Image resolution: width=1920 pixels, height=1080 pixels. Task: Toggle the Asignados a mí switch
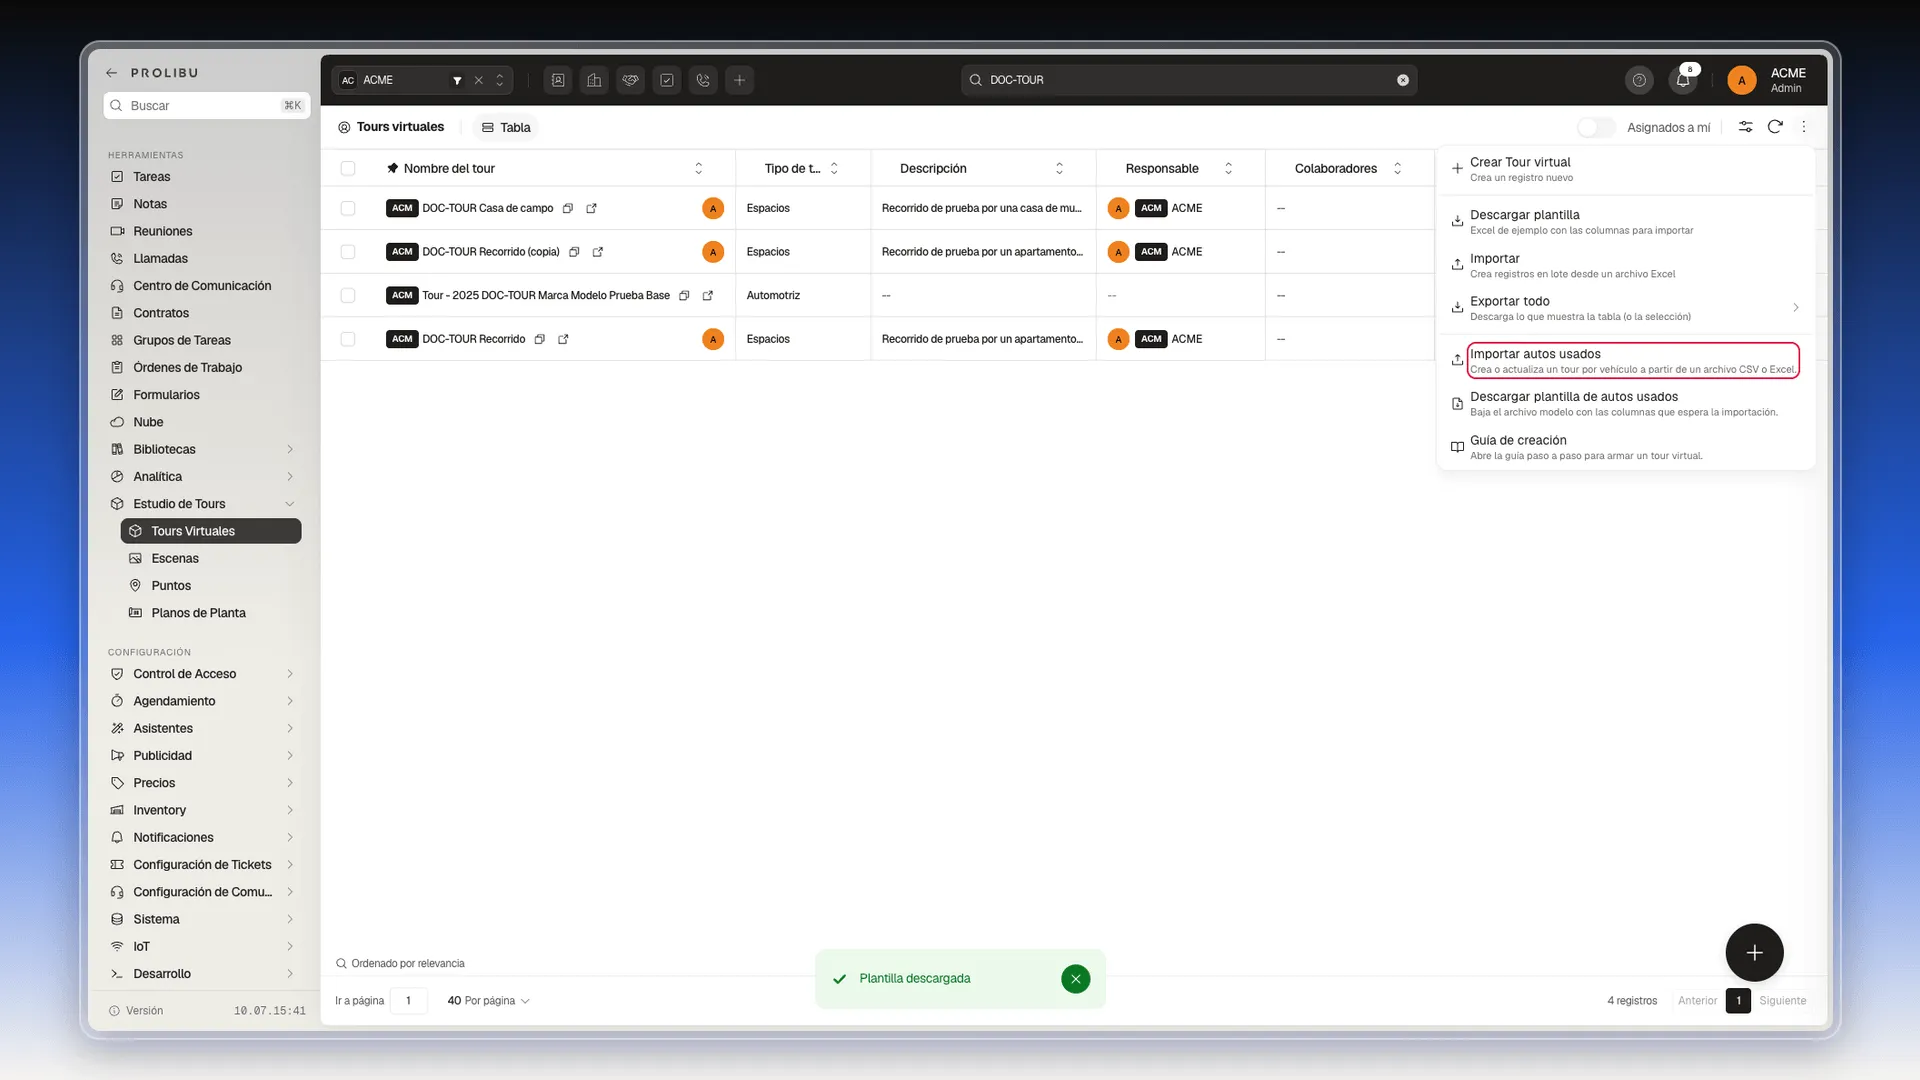click(1595, 127)
